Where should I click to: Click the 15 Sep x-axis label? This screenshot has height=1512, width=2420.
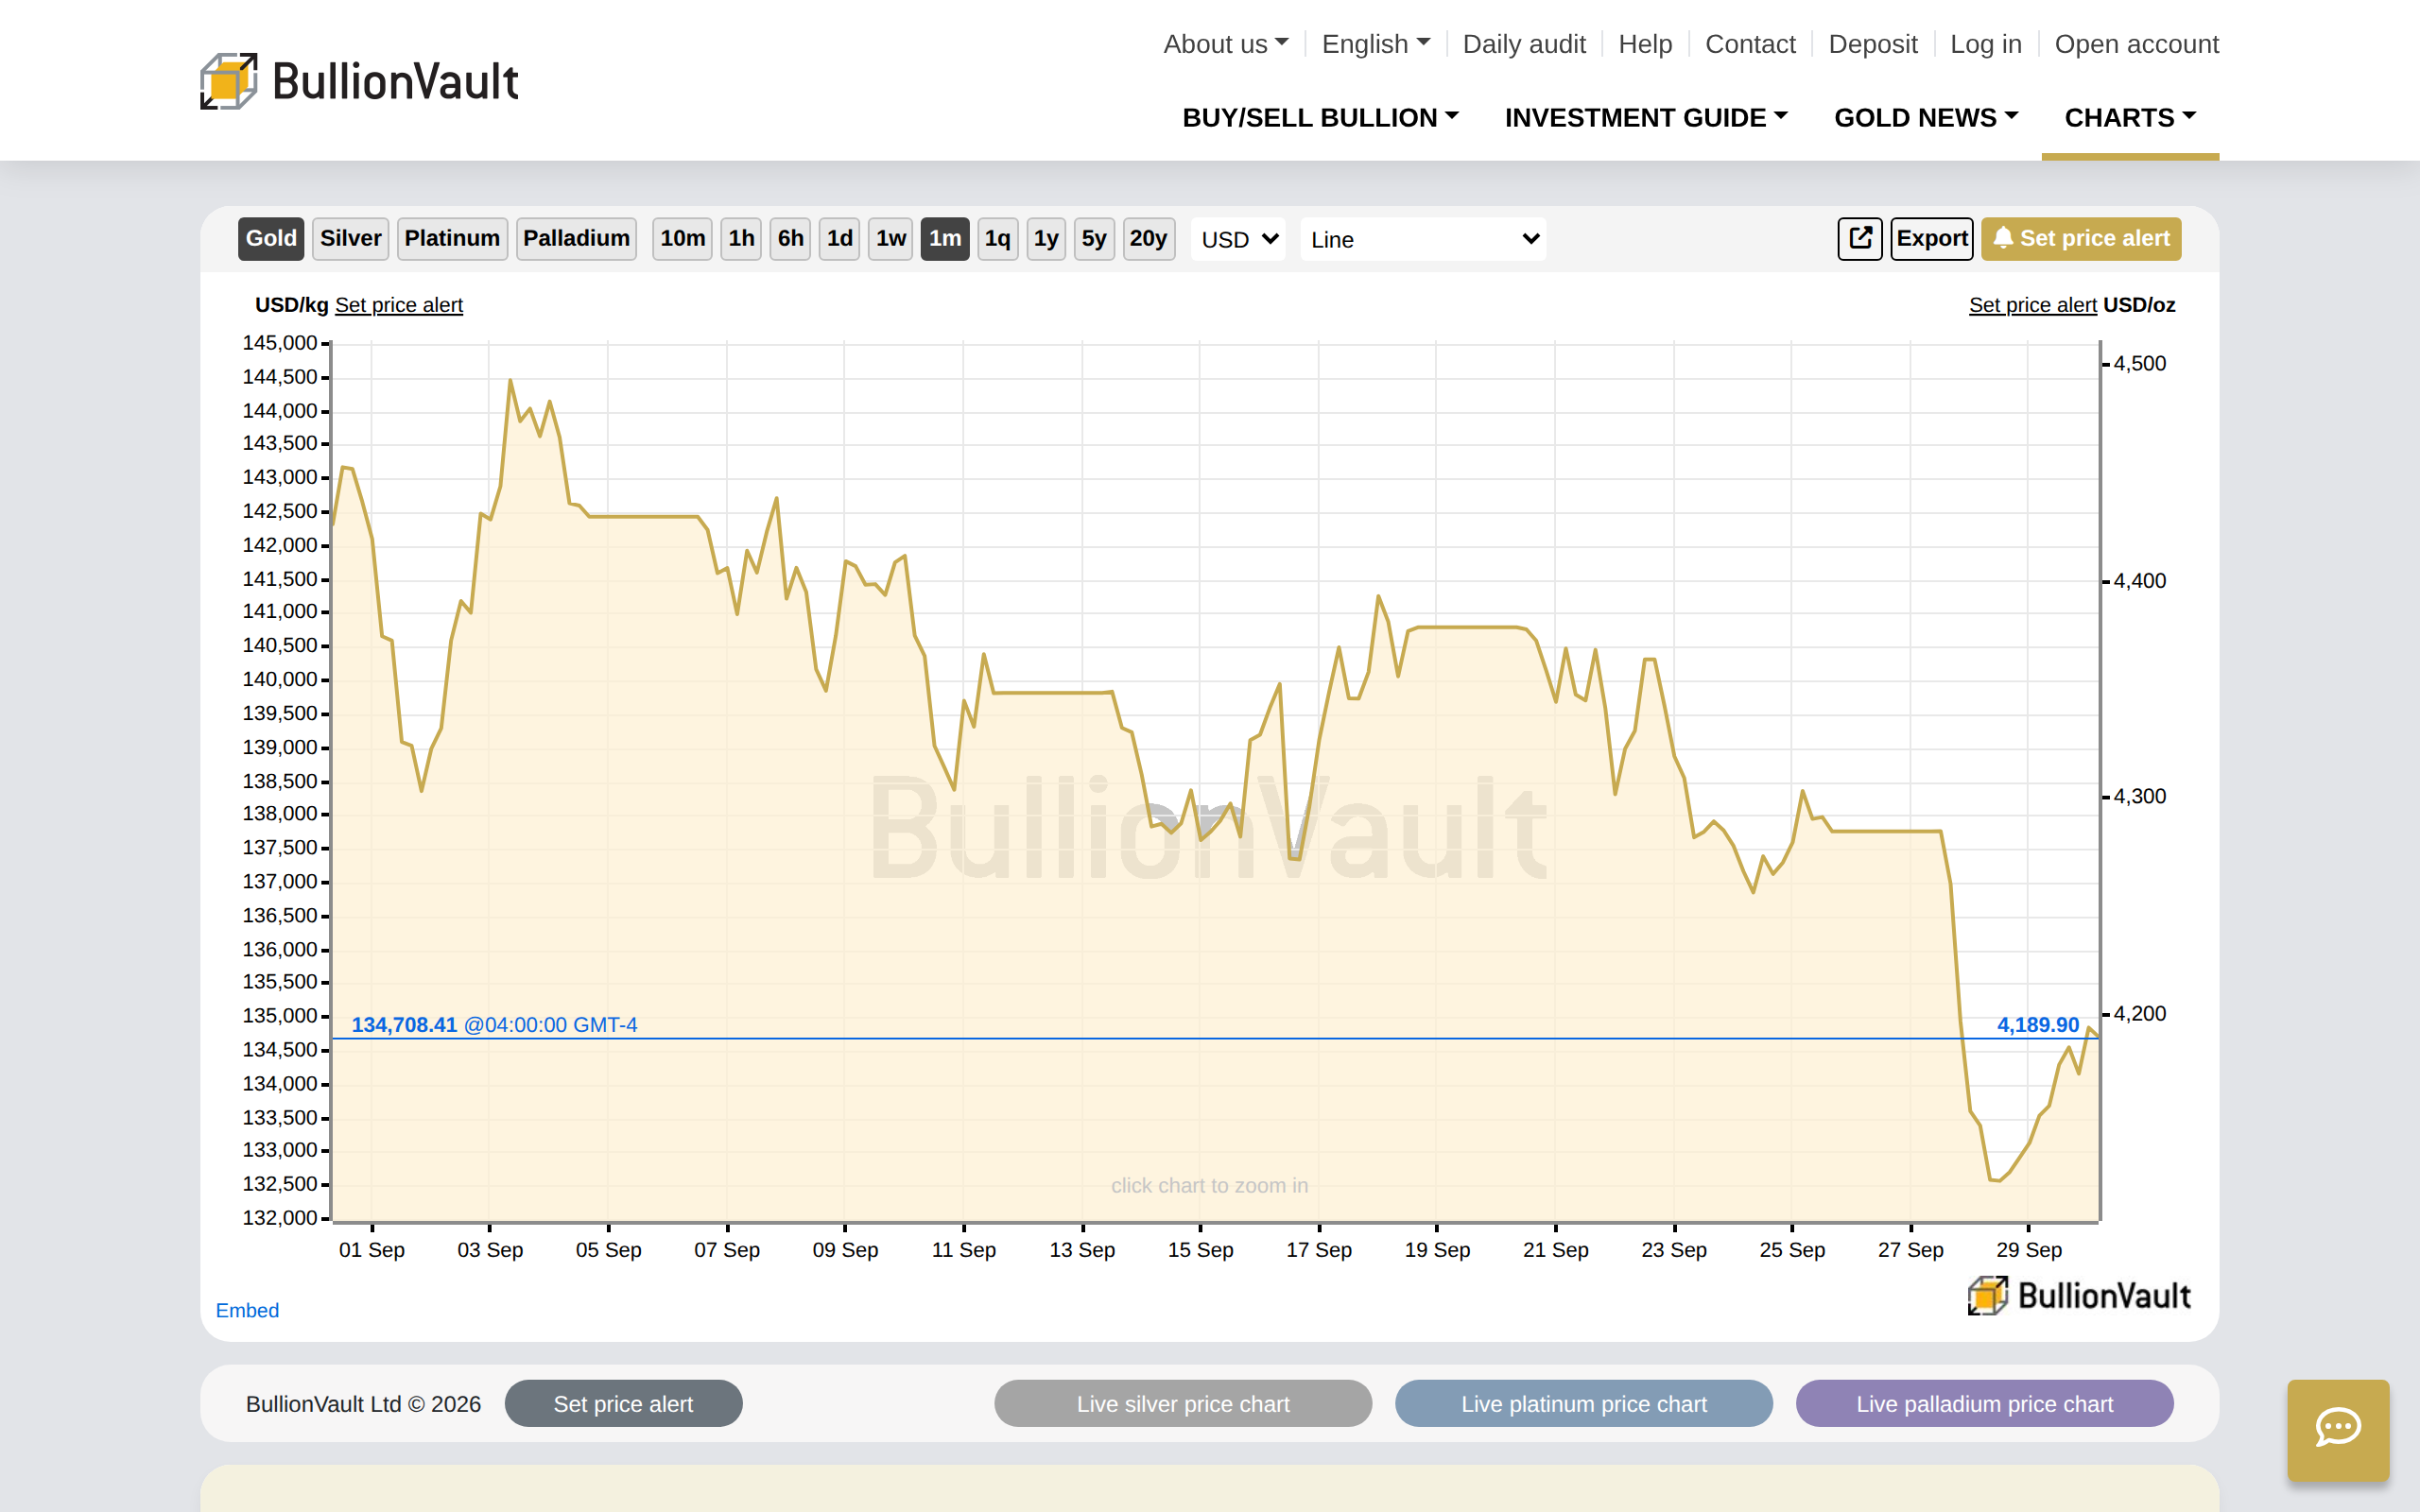(1200, 1250)
